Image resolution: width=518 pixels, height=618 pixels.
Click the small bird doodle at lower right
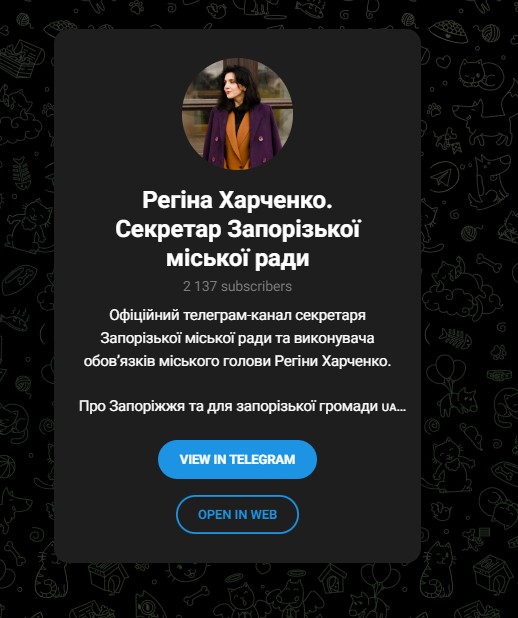click(x=440, y=513)
